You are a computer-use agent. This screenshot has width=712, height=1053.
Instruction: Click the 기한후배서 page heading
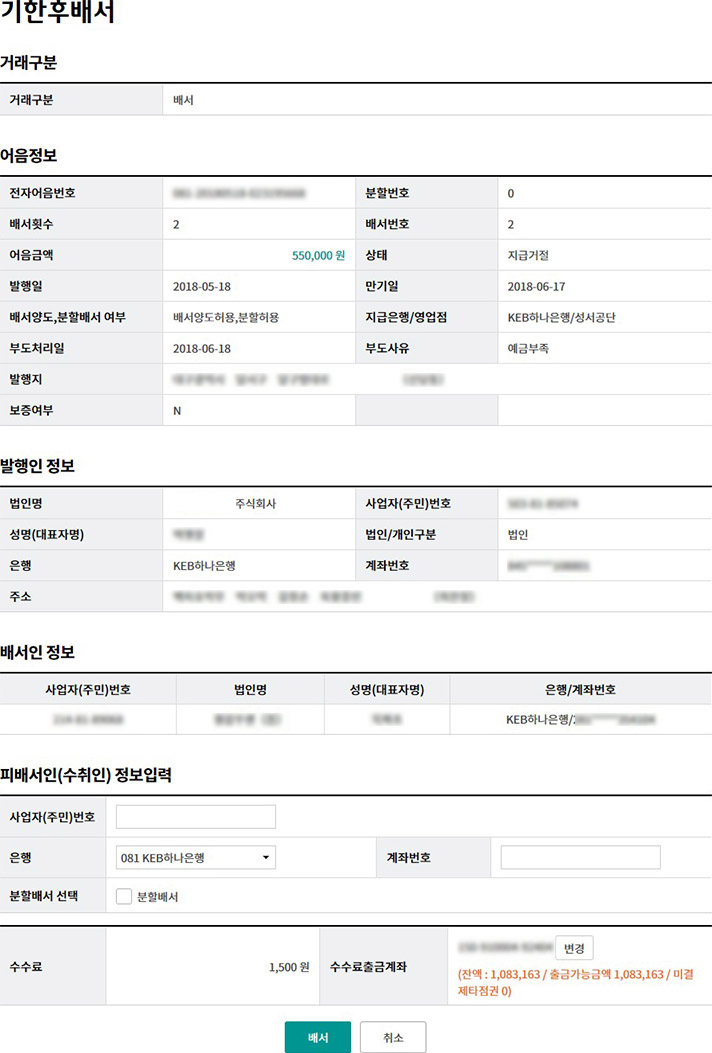58,16
